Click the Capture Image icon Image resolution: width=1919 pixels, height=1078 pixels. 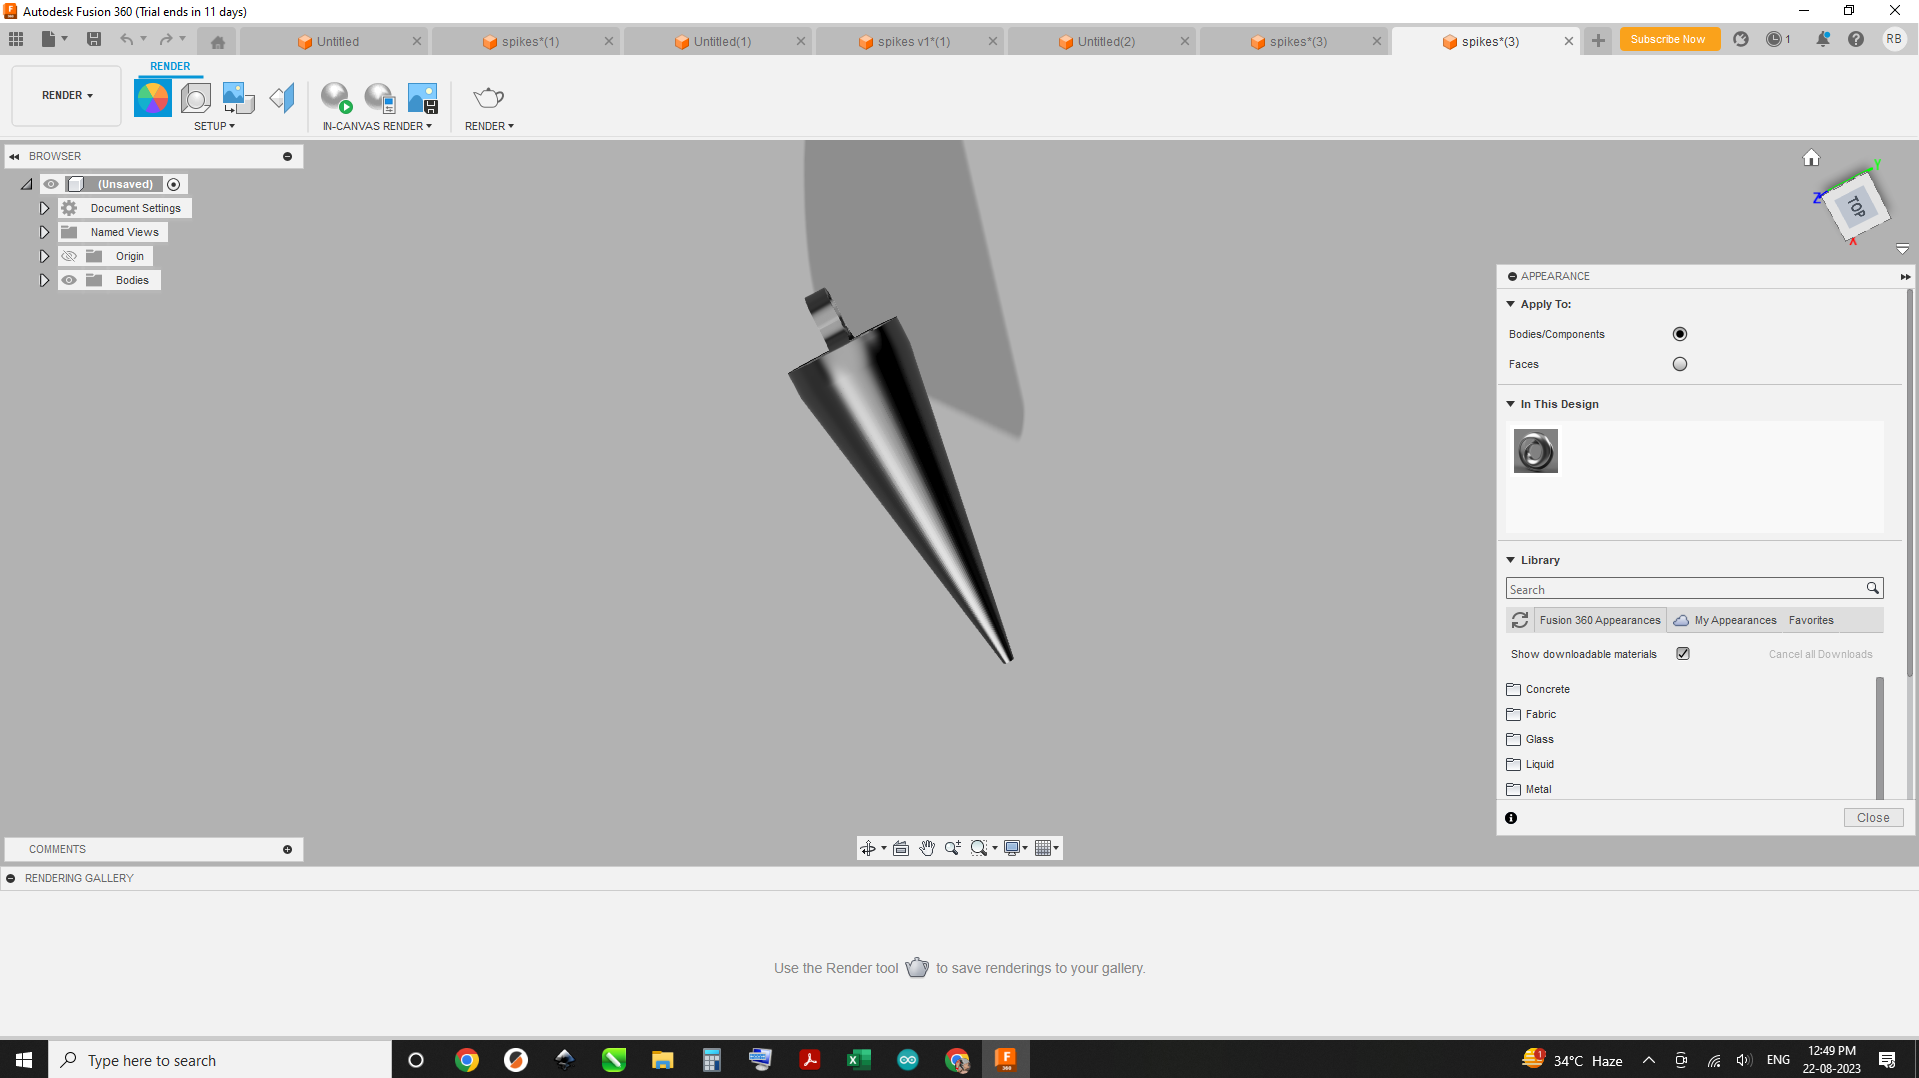point(422,99)
